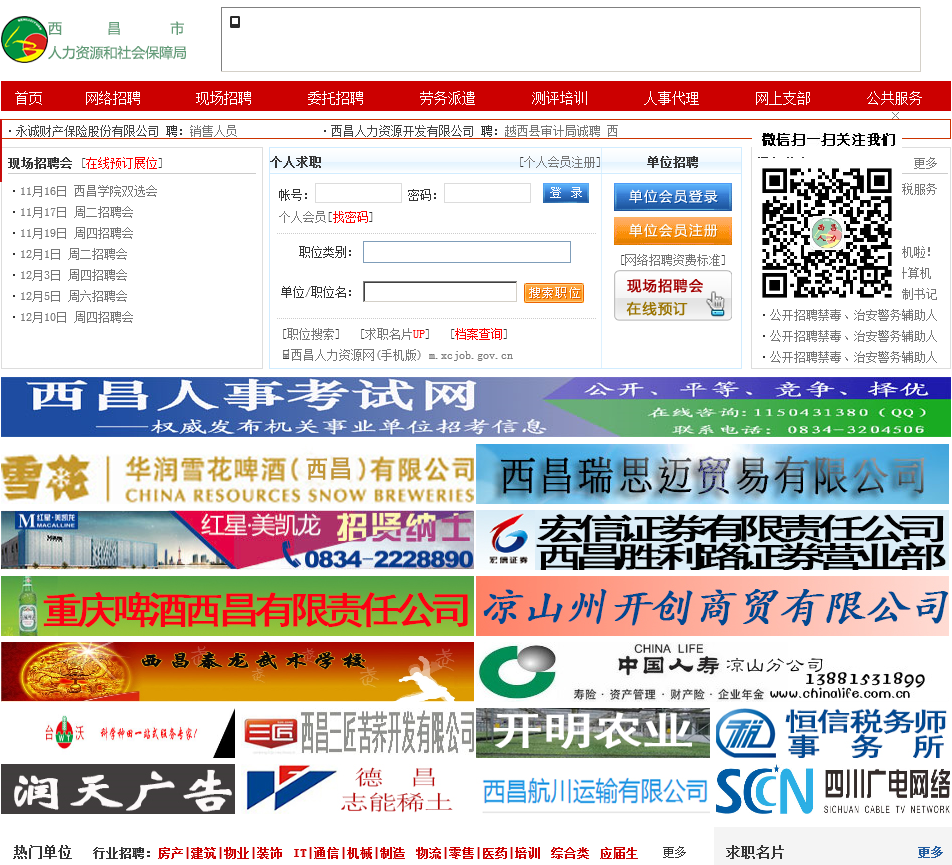The width and height of the screenshot is (952, 865).
Task: Open 四川广电网络 SCN banner
Action: (x=832, y=789)
